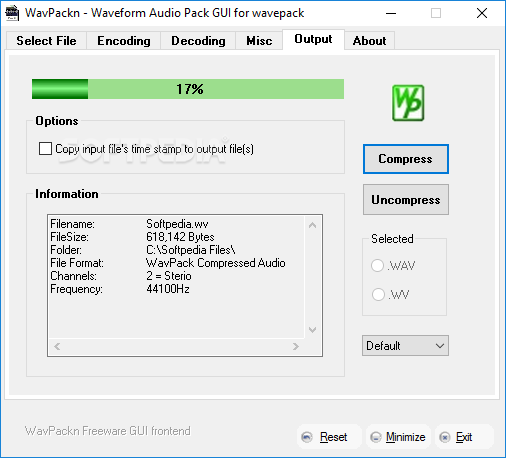
Task: Open the Decoding tab
Action: (x=198, y=41)
